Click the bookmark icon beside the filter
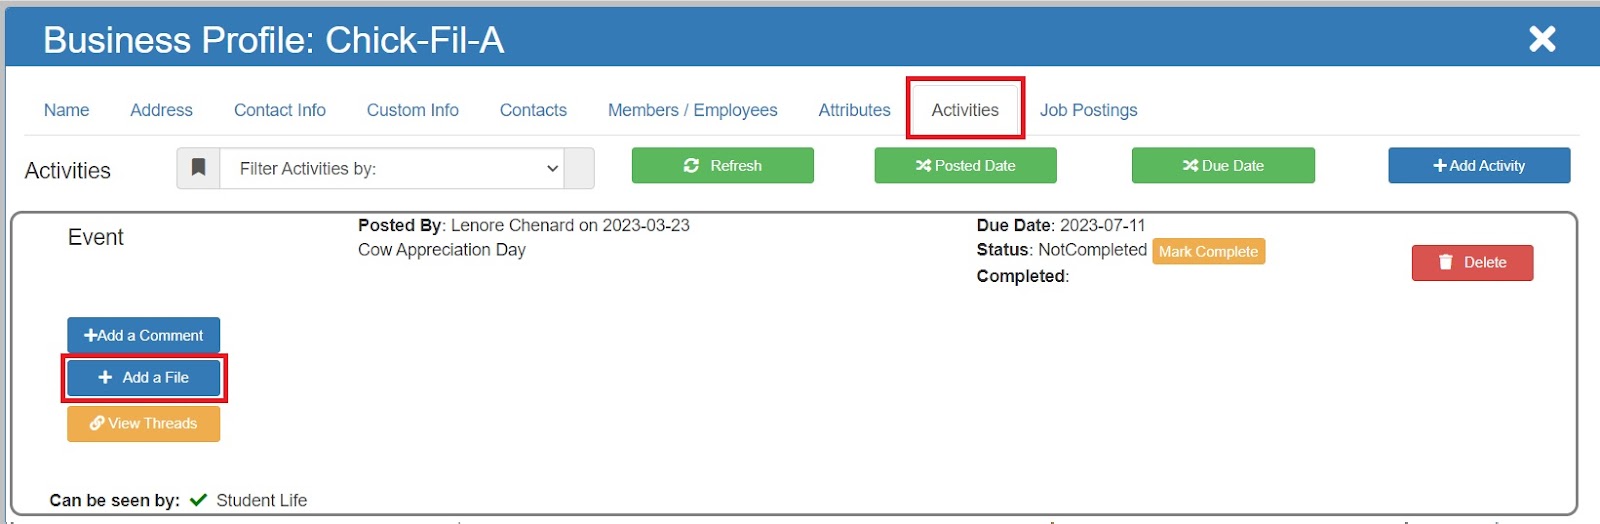This screenshot has height=524, width=1600. click(x=199, y=168)
